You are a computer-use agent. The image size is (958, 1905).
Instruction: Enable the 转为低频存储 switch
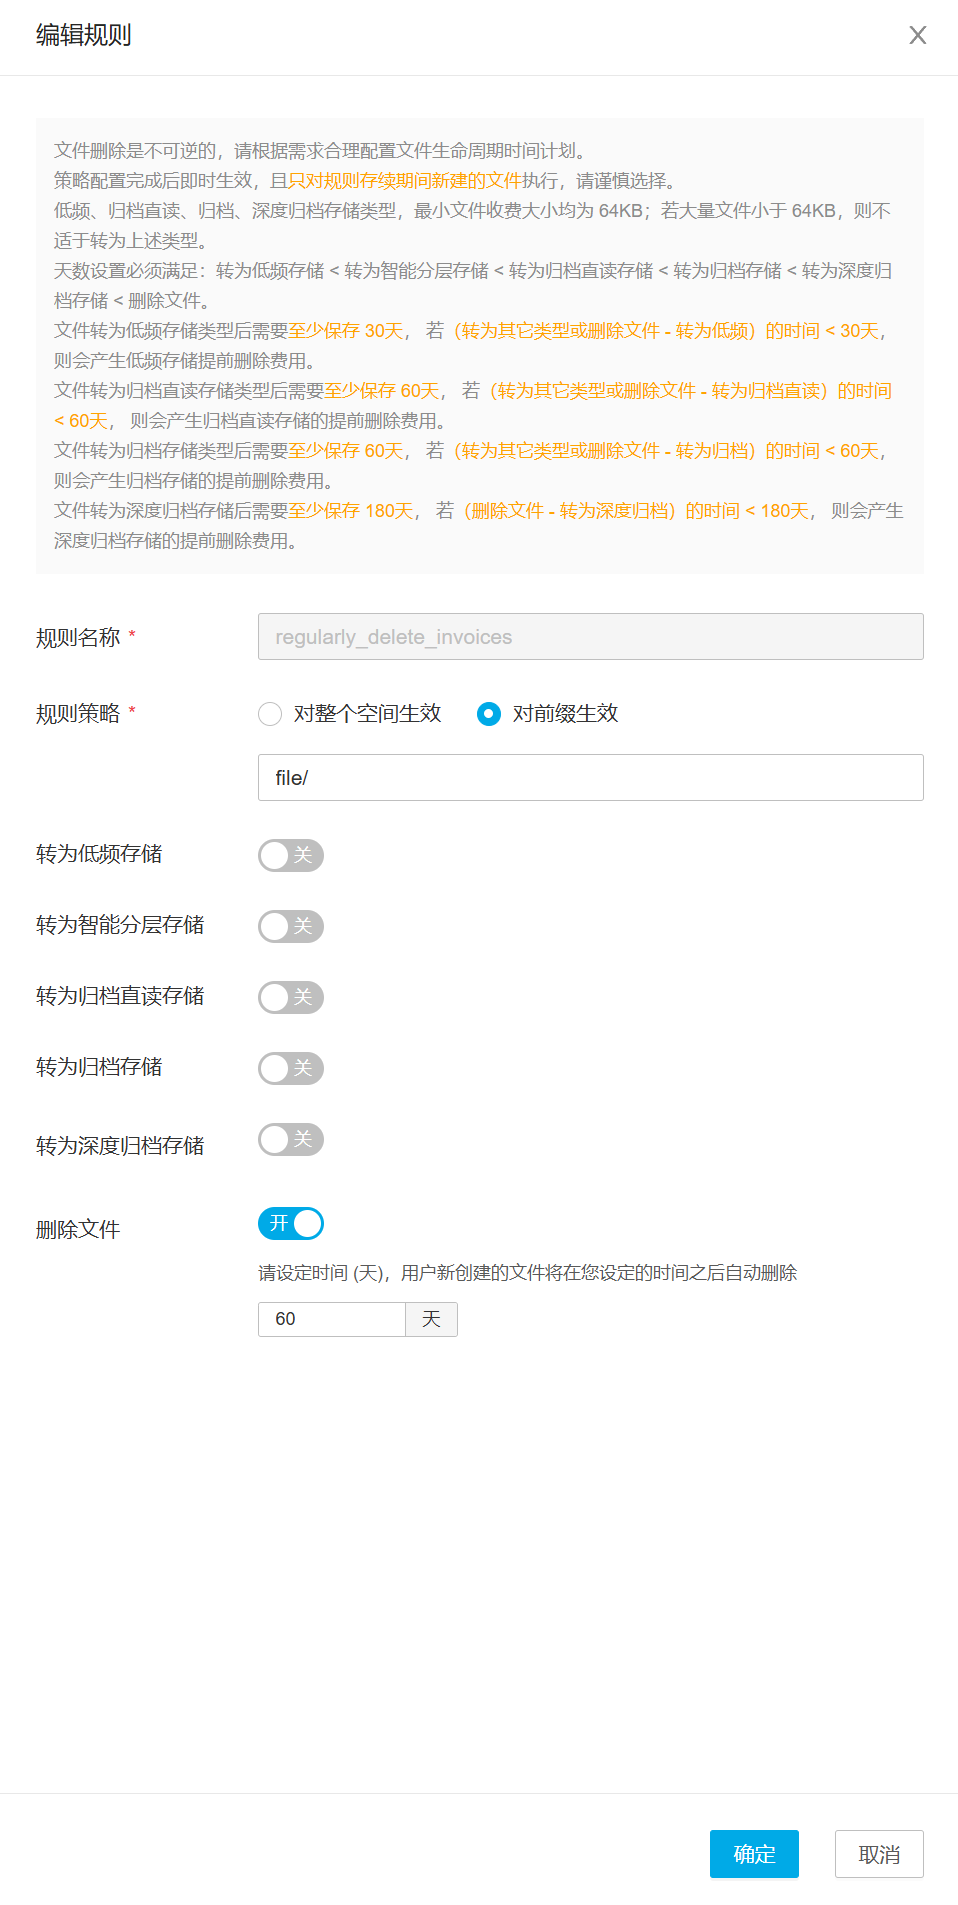pos(291,855)
